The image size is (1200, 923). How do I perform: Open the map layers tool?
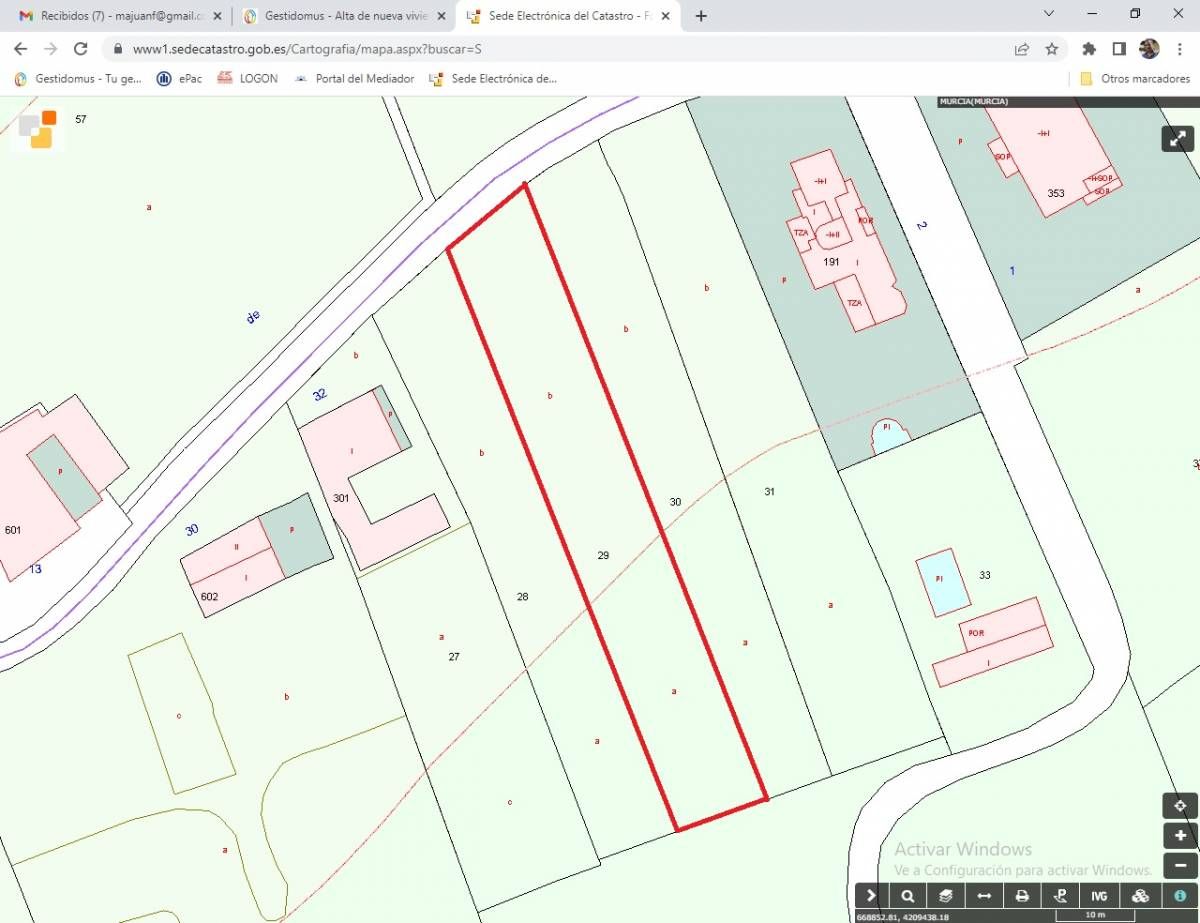click(945, 896)
